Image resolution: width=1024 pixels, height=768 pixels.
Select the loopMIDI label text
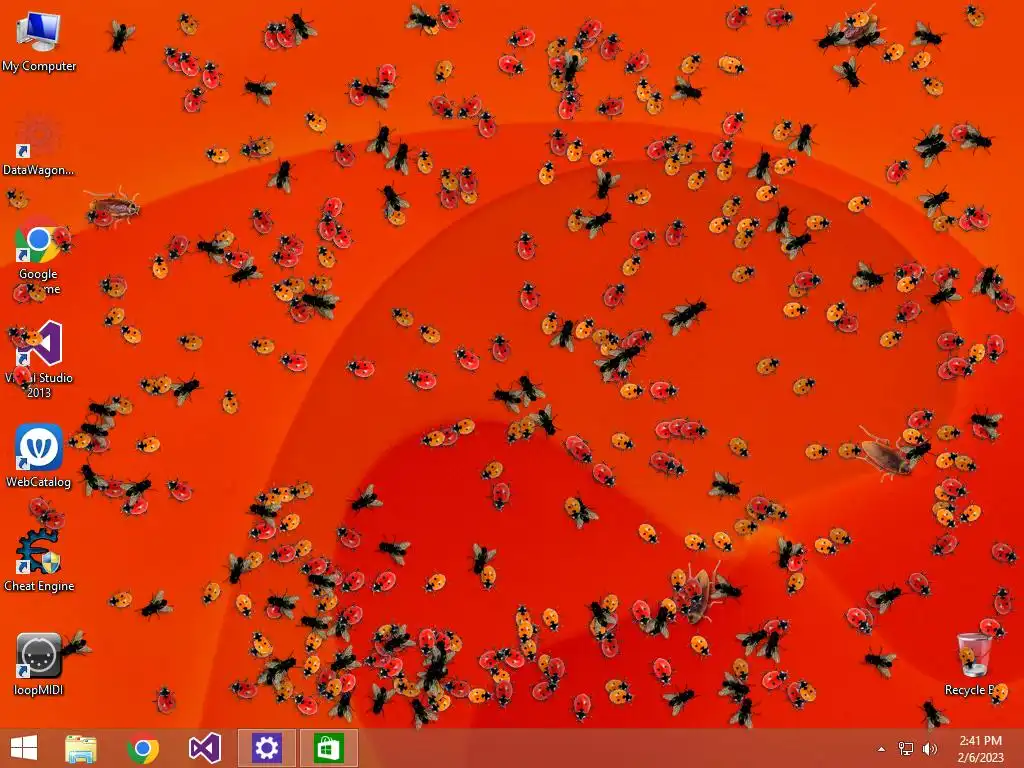tap(39, 690)
